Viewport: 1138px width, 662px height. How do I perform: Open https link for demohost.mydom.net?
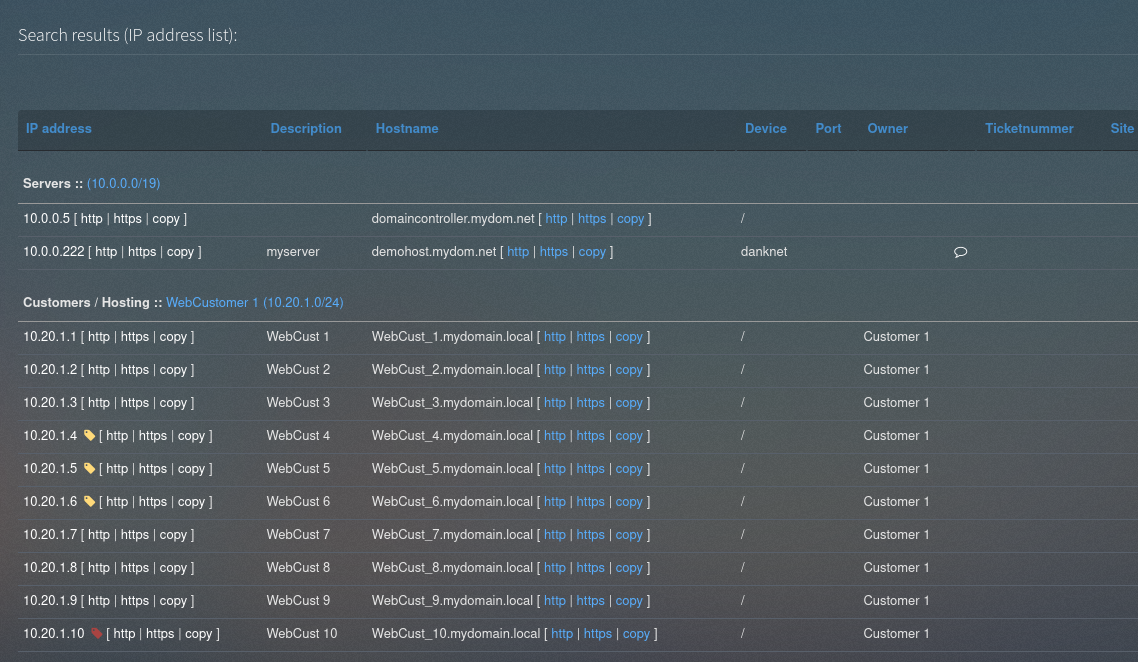coord(554,251)
